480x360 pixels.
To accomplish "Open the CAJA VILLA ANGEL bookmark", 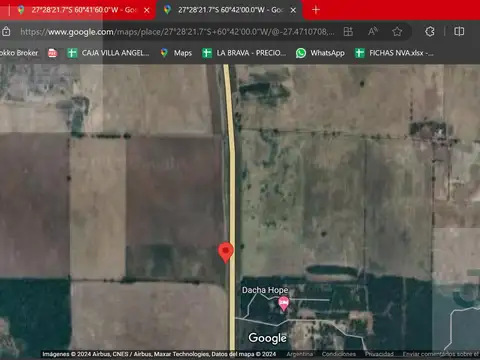I will tap(109, 53).
